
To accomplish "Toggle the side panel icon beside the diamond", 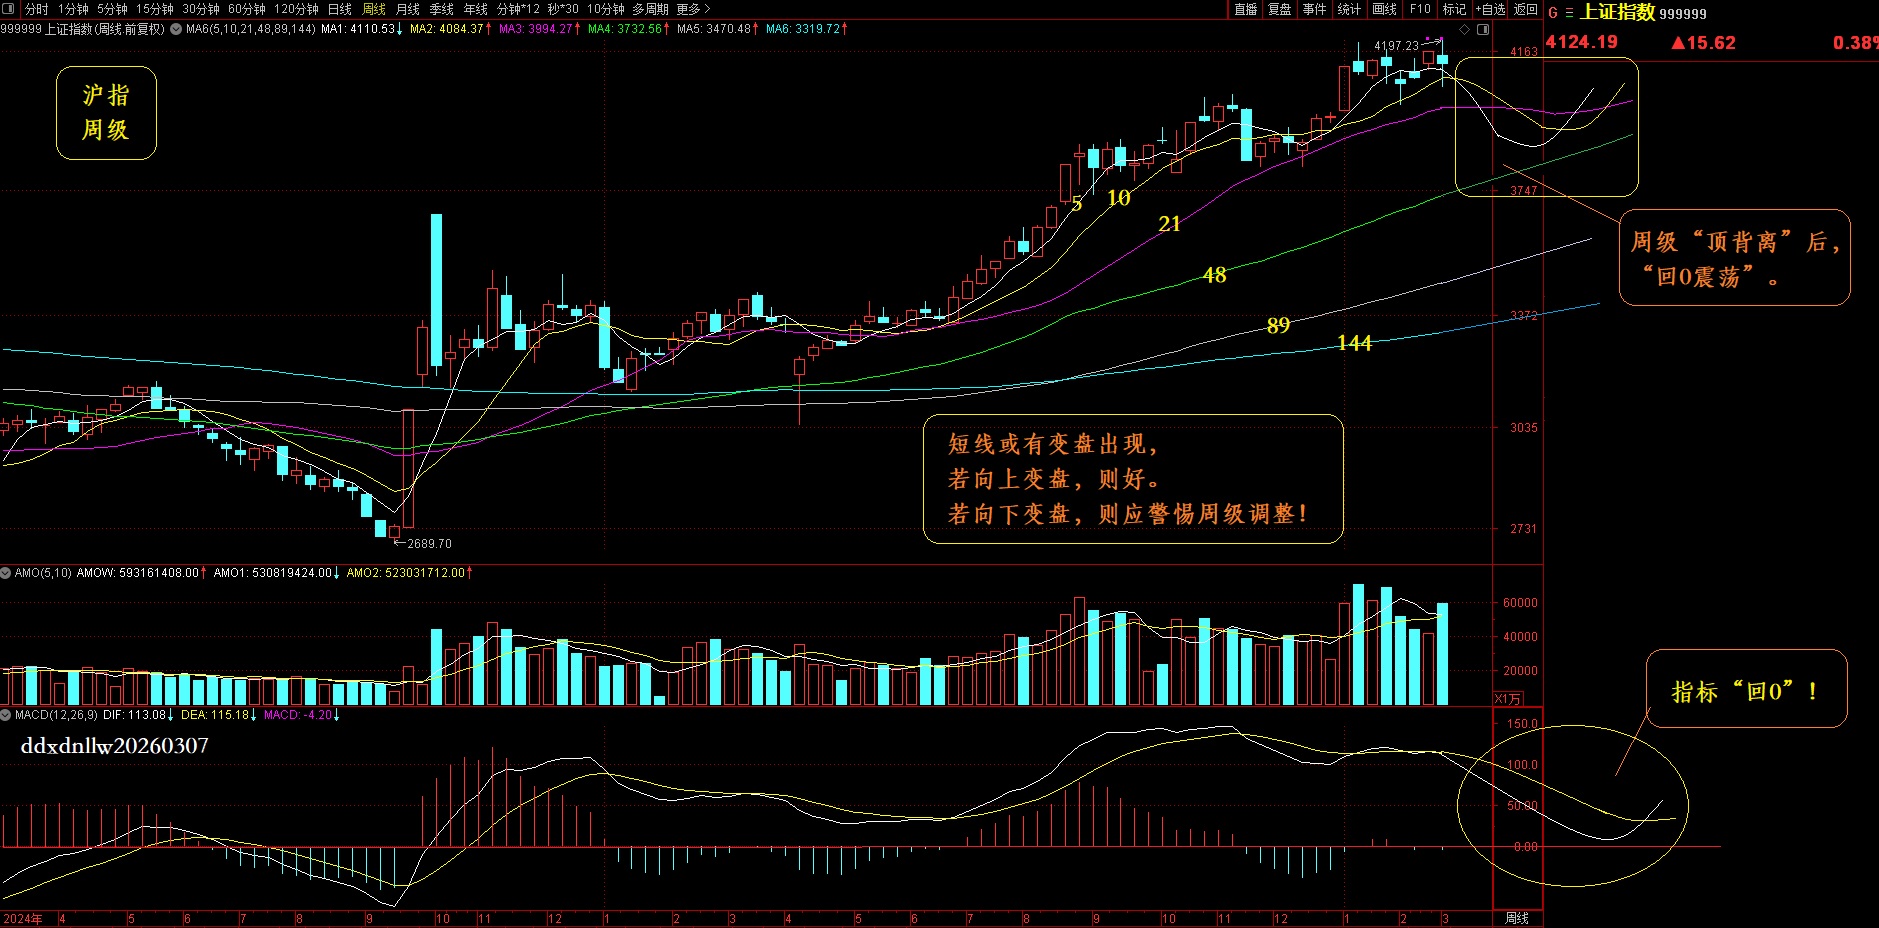I will (1483, 30).
